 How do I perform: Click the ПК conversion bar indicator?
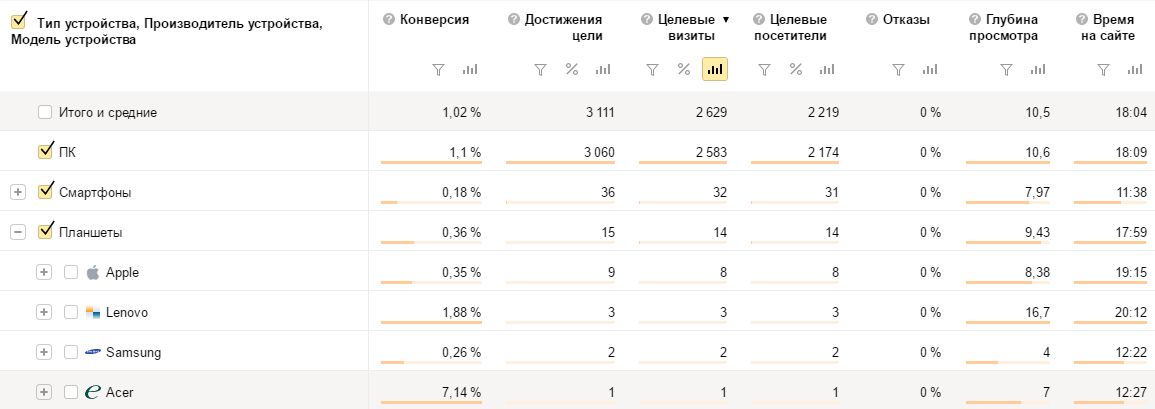click(431, 163)
